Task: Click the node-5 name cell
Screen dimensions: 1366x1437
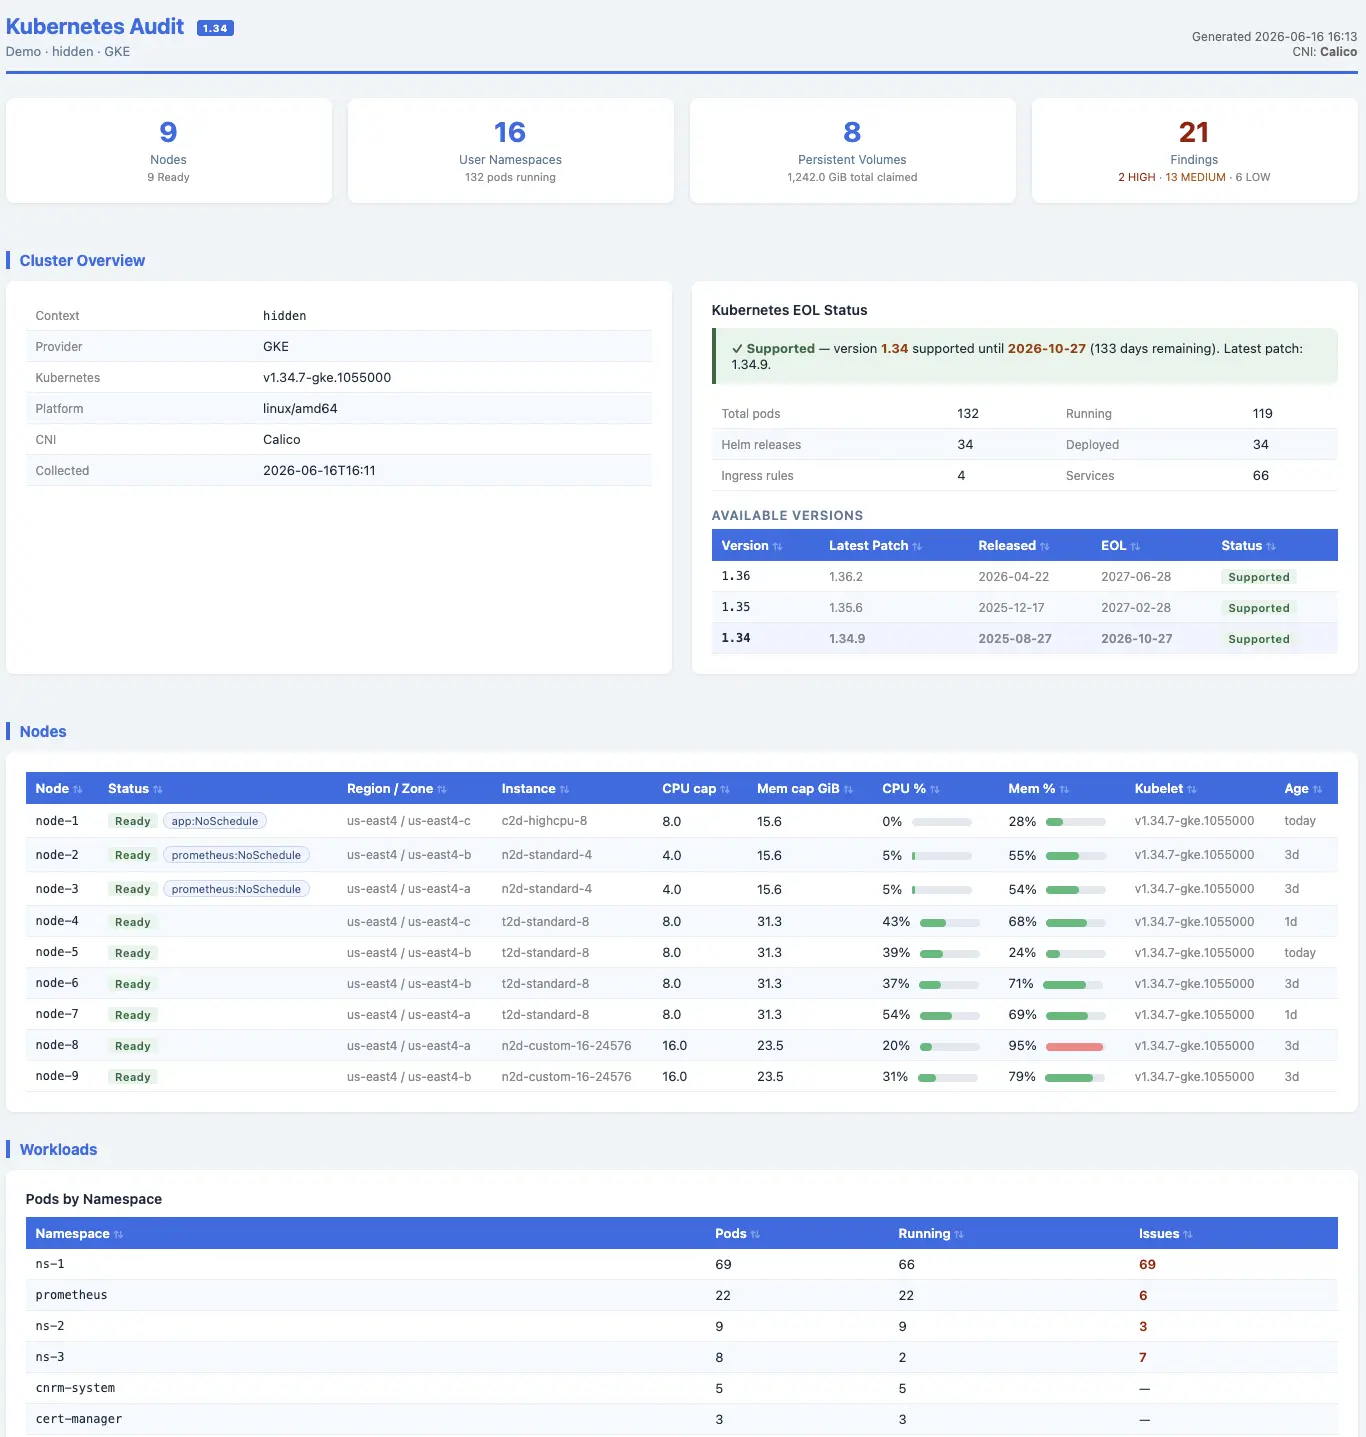Action: click(x=57, y=953)
